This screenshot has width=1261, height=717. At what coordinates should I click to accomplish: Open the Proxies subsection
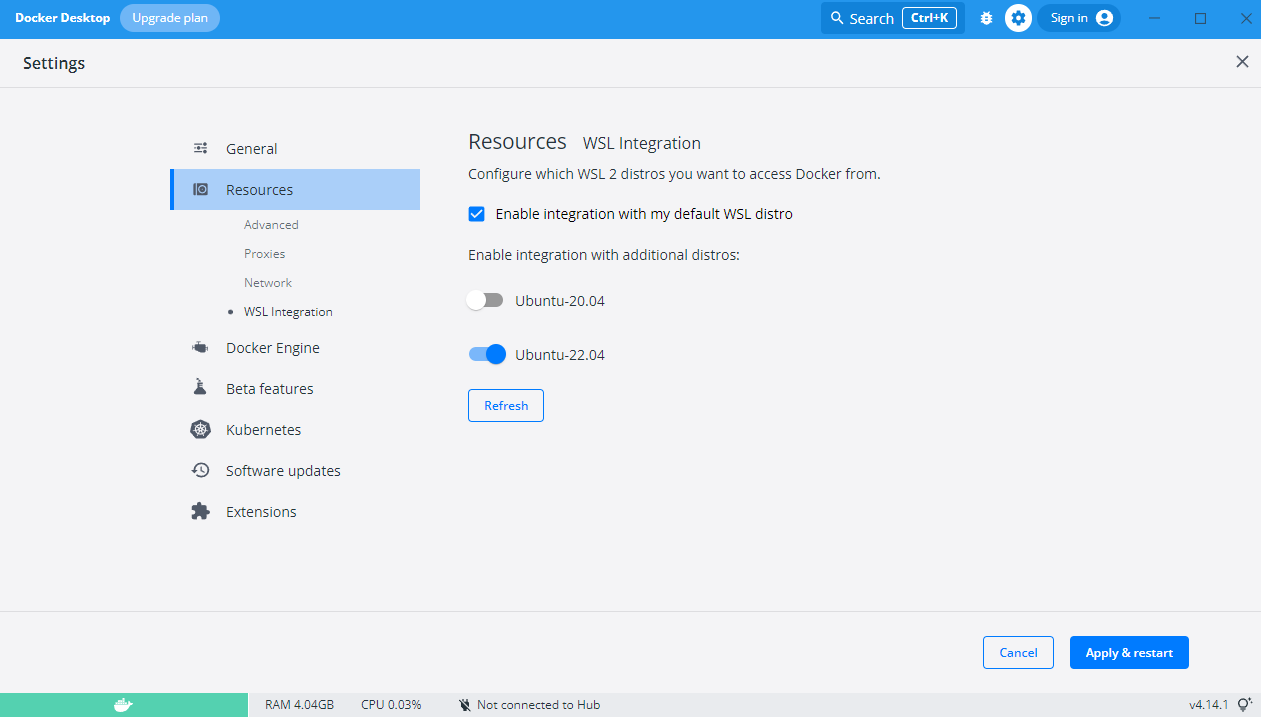pos(264,254)
